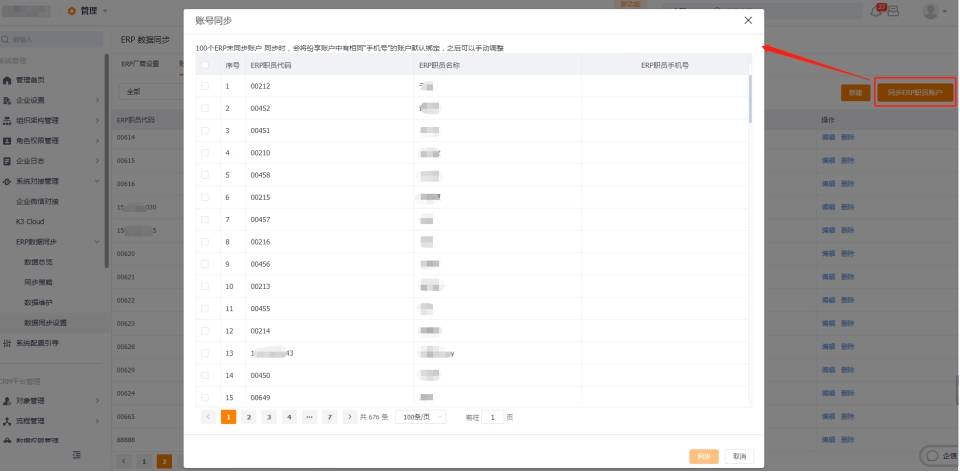Expand the 企业设置 sidebar menu
Image resolution: width=960 pixels, height=472 pixels.
(97, 100)
